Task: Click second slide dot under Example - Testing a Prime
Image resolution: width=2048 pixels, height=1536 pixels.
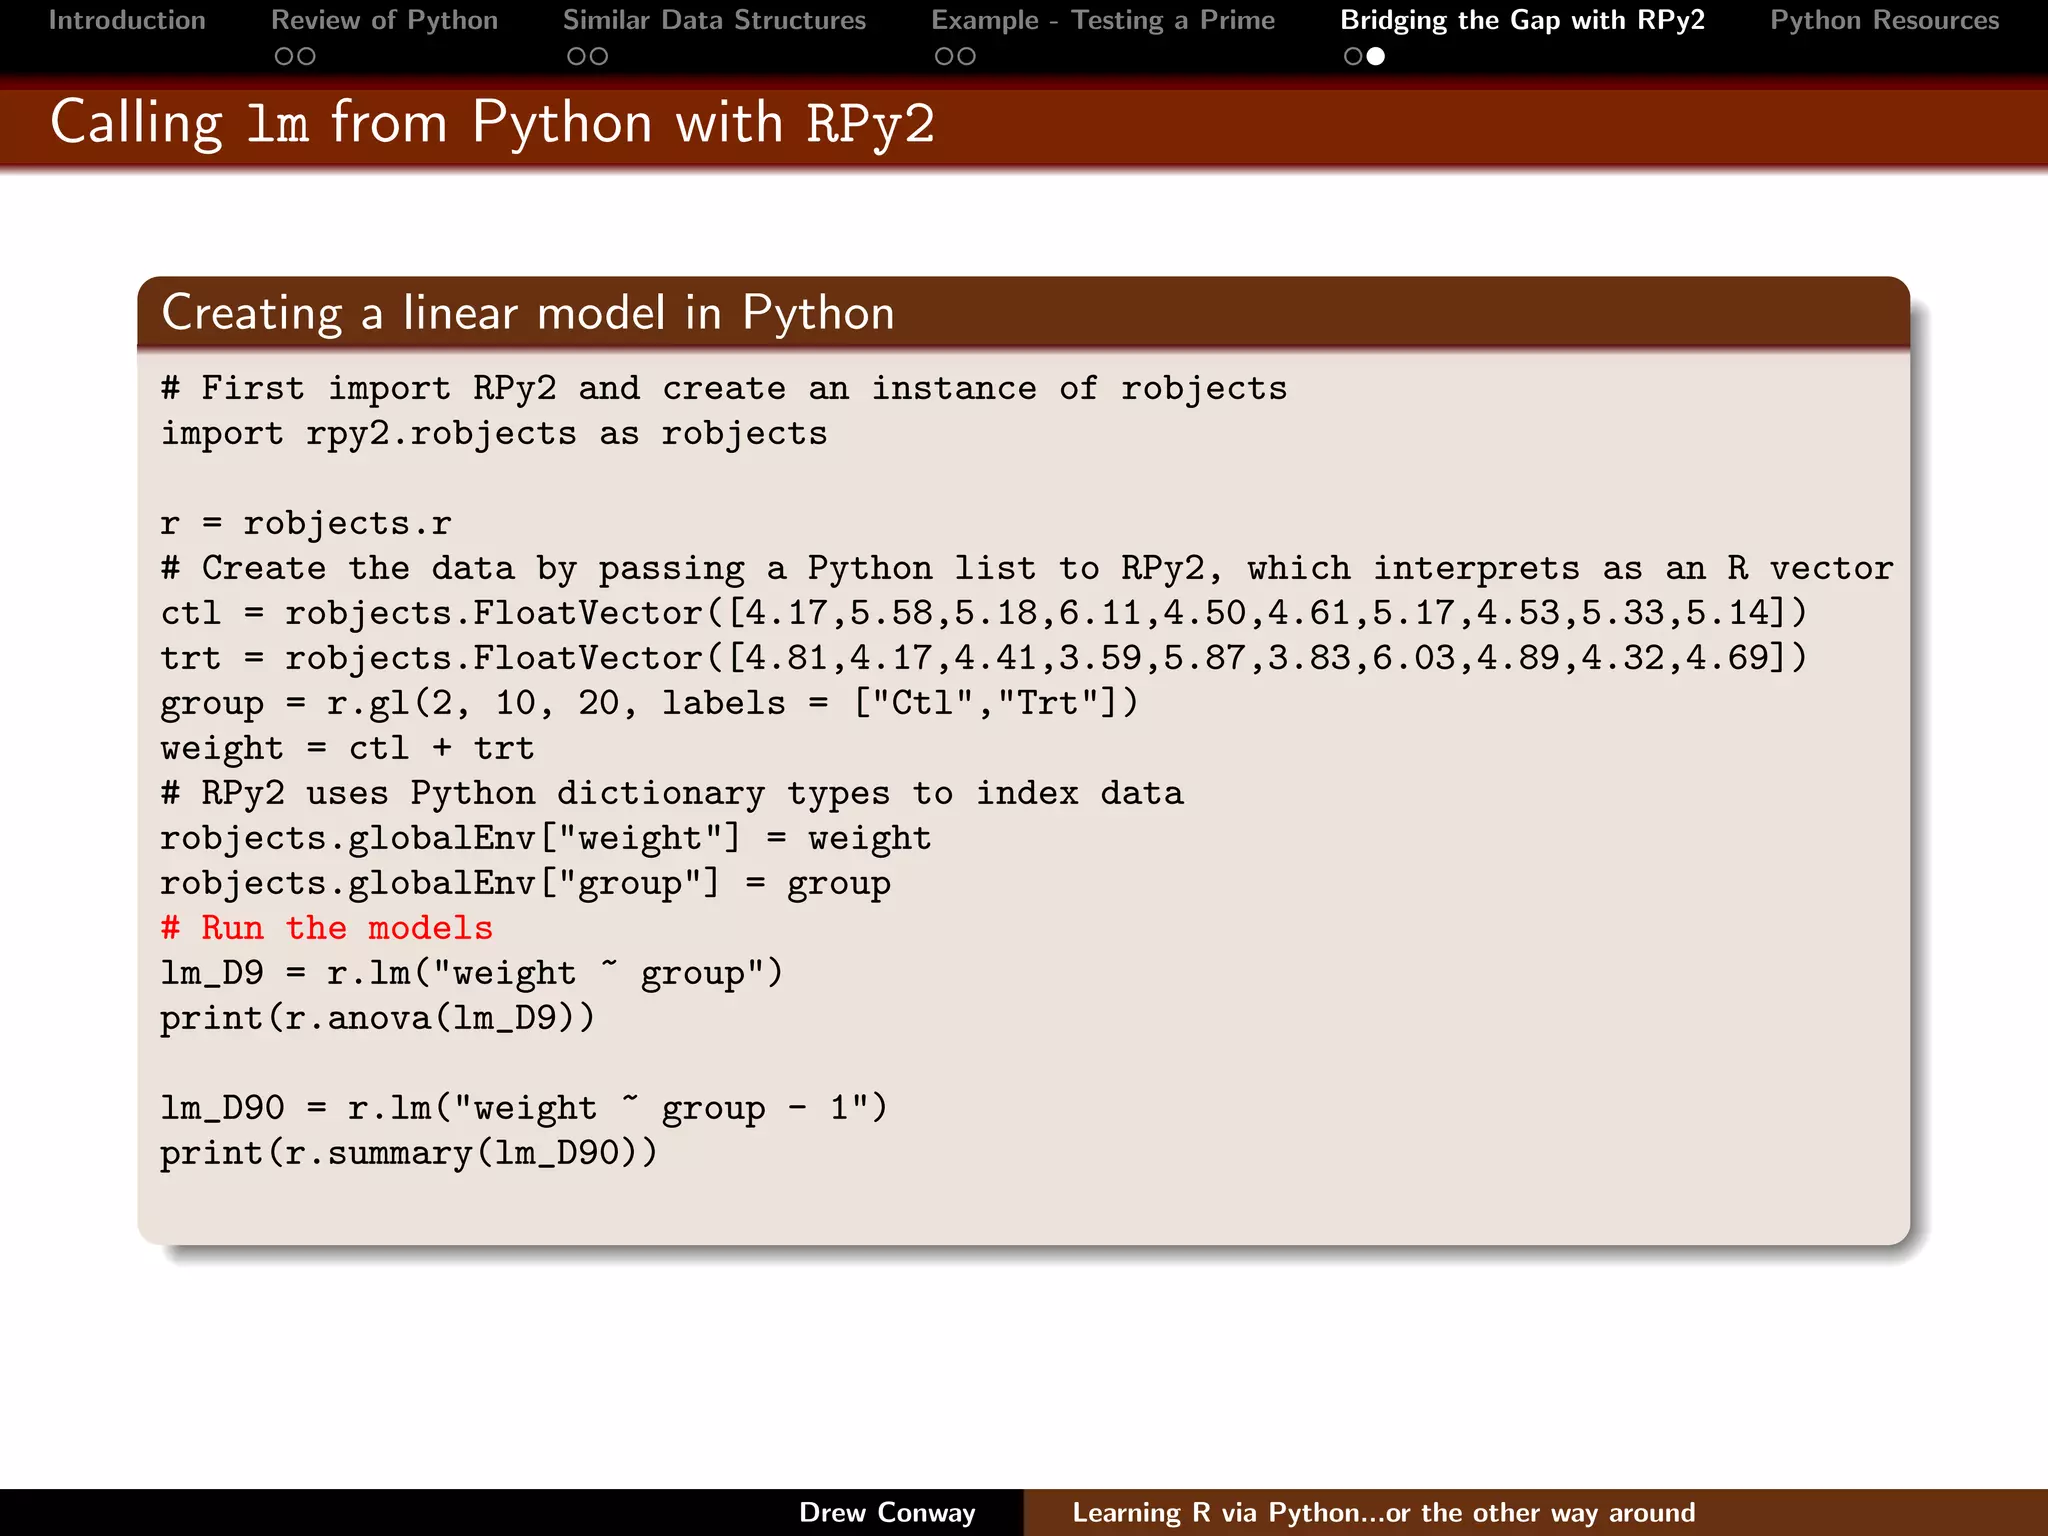Action: pos(967,57)
